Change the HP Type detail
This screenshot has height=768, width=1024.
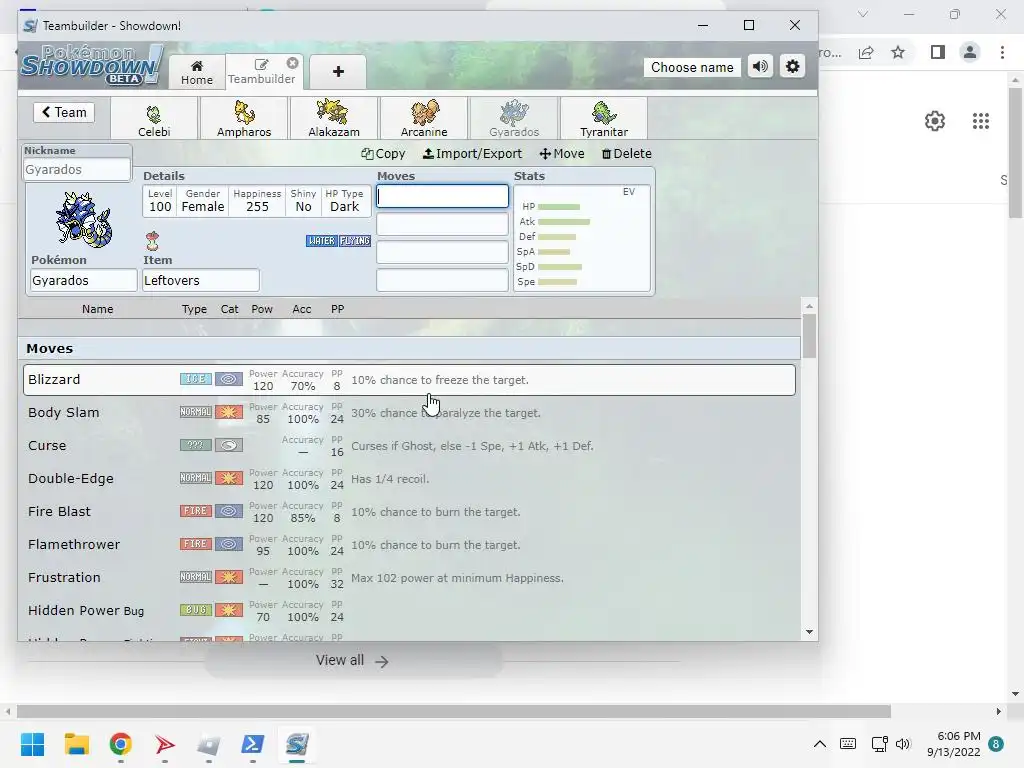point(344,201)
